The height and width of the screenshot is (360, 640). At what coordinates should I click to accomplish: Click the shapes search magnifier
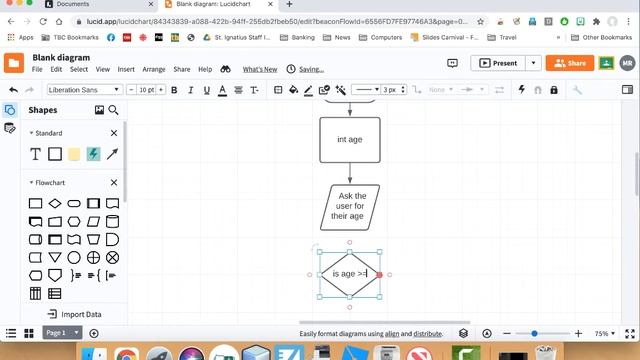pos(113,110)
